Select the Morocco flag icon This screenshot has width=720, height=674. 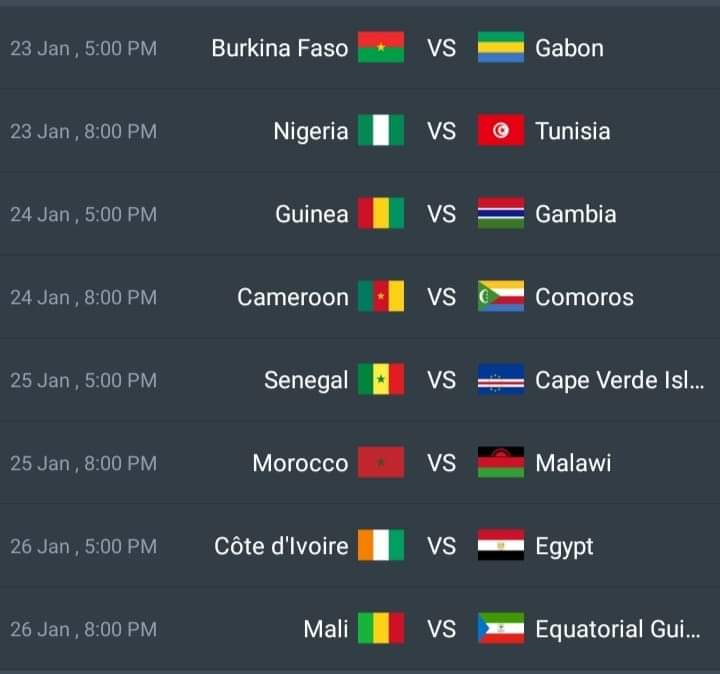[x=381, y=462]
